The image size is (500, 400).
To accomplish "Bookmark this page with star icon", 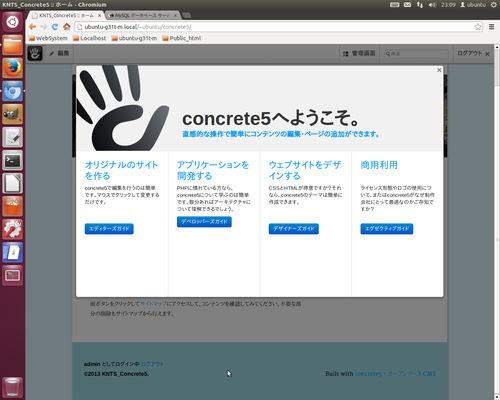I will point(478,27).
